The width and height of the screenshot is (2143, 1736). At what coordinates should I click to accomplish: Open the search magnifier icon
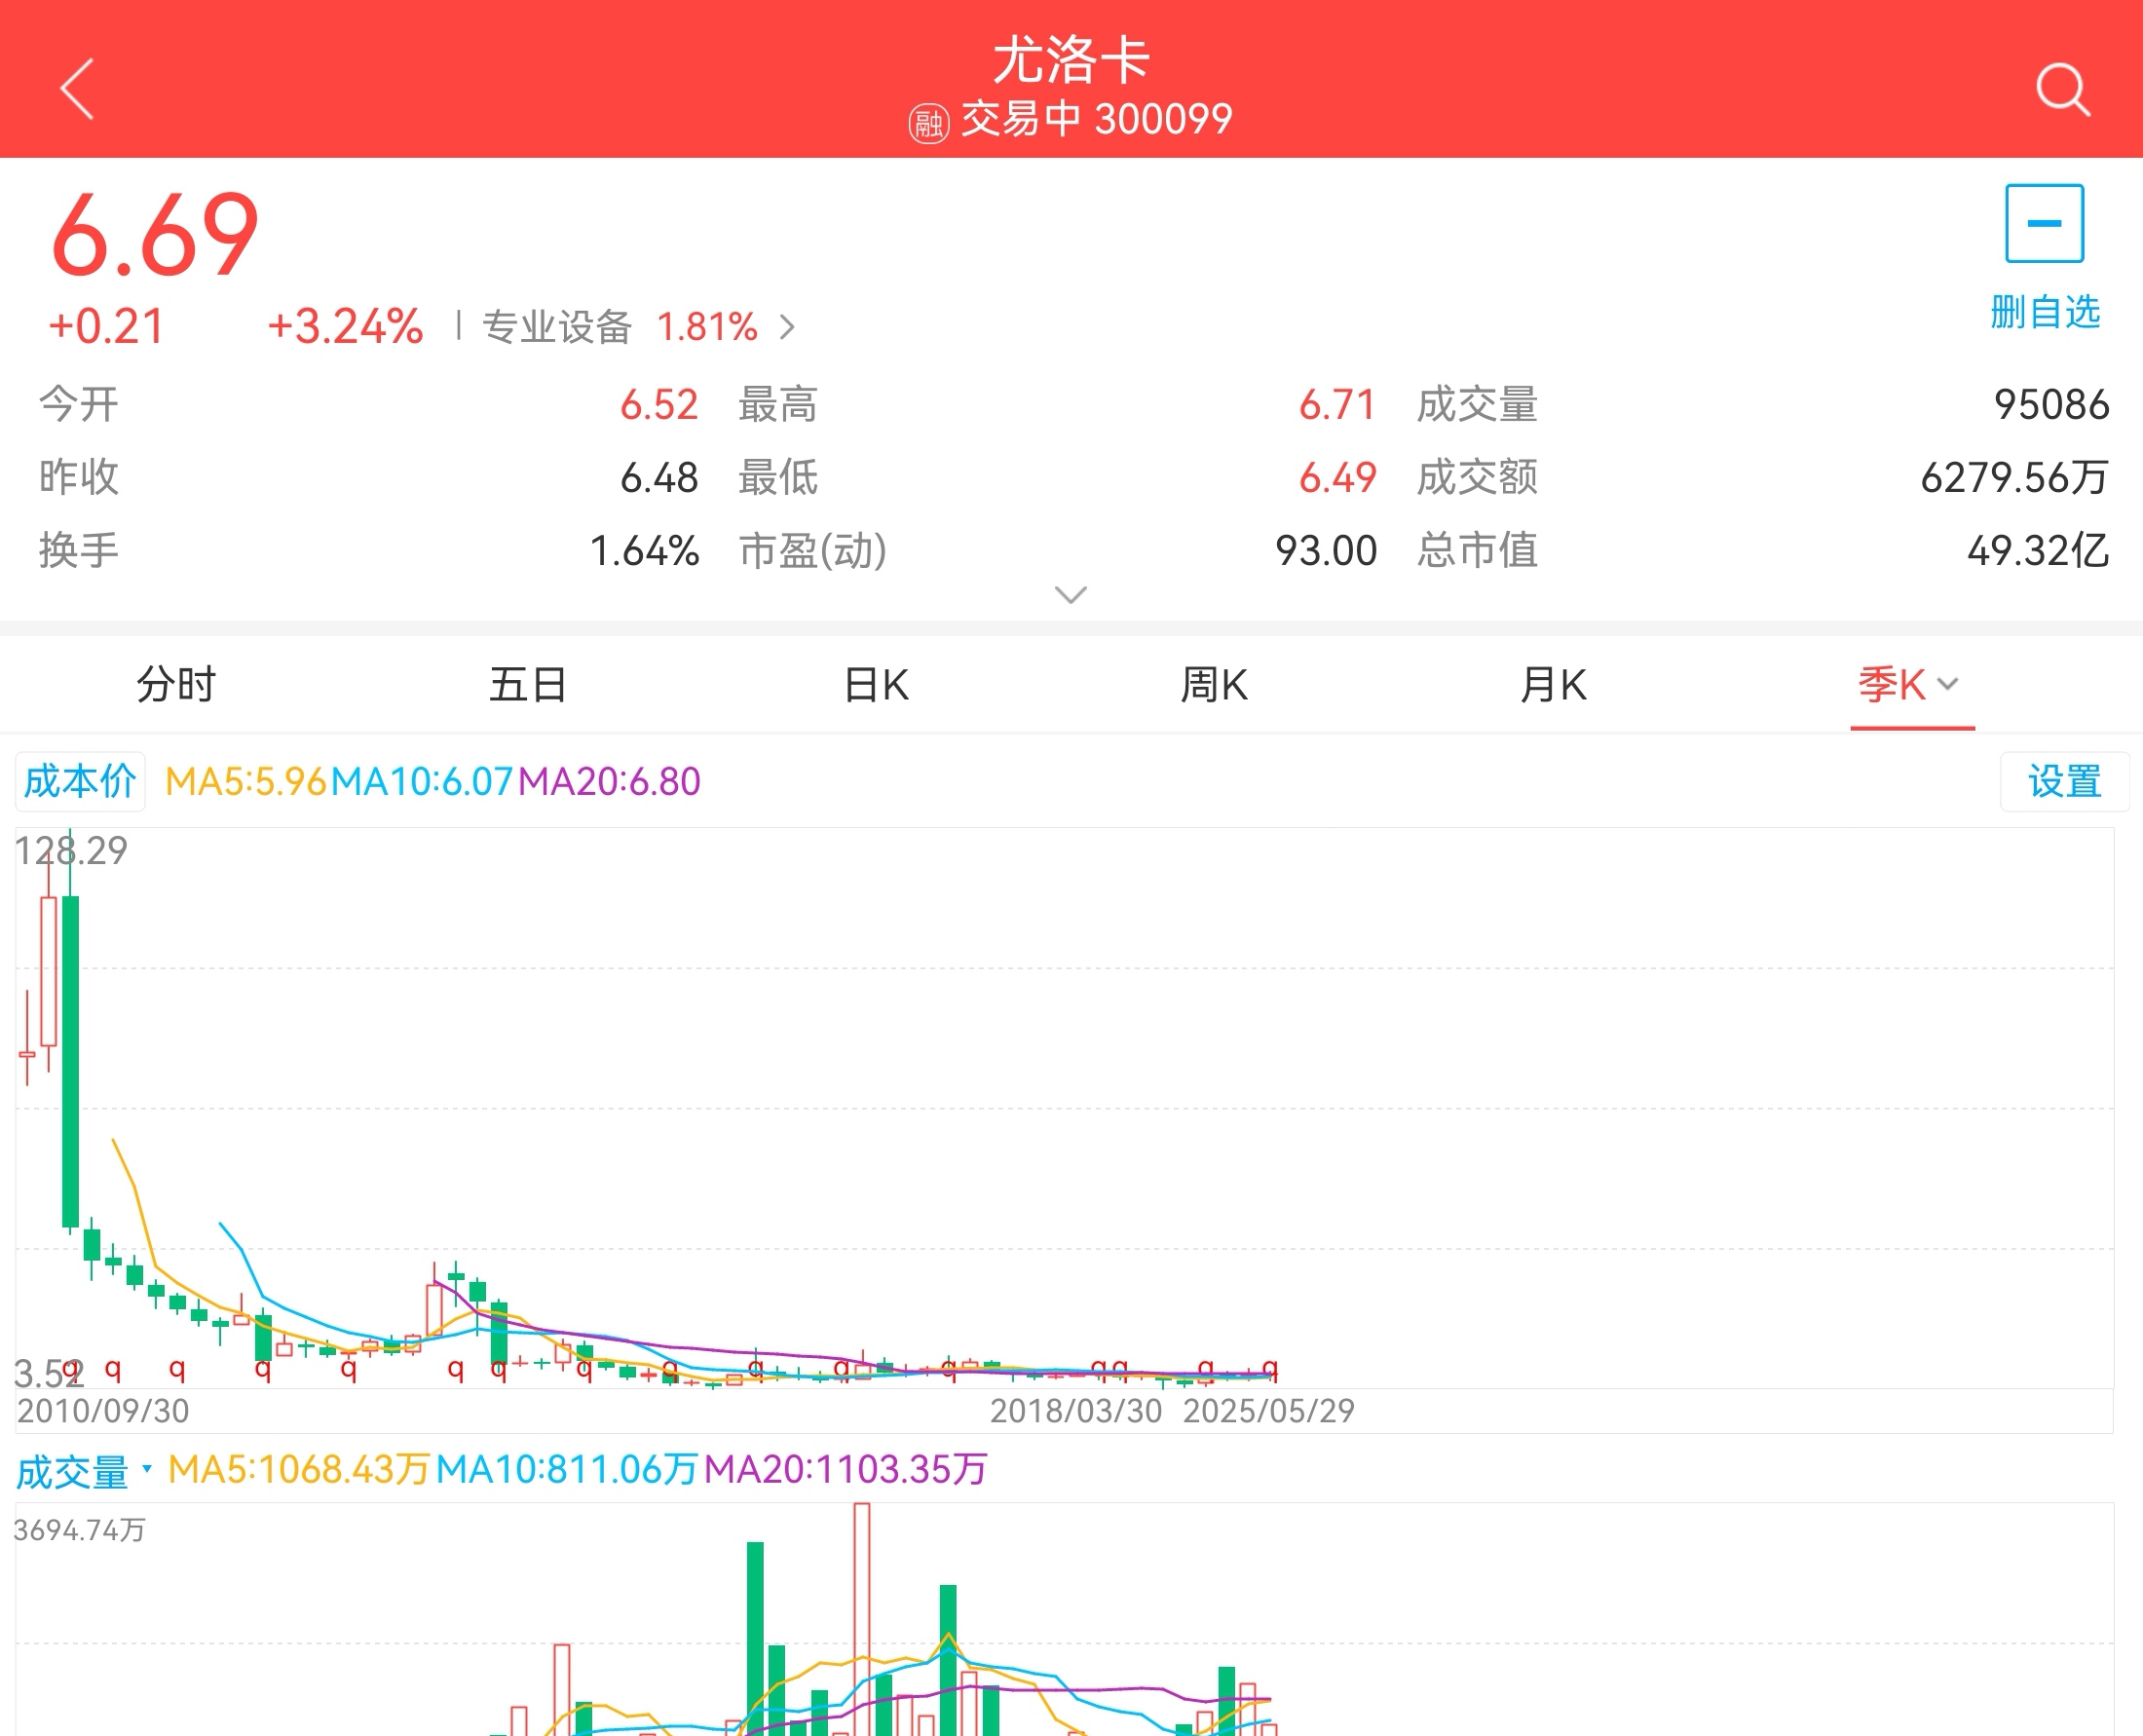pyautogui.click(x=2063, y=90)
